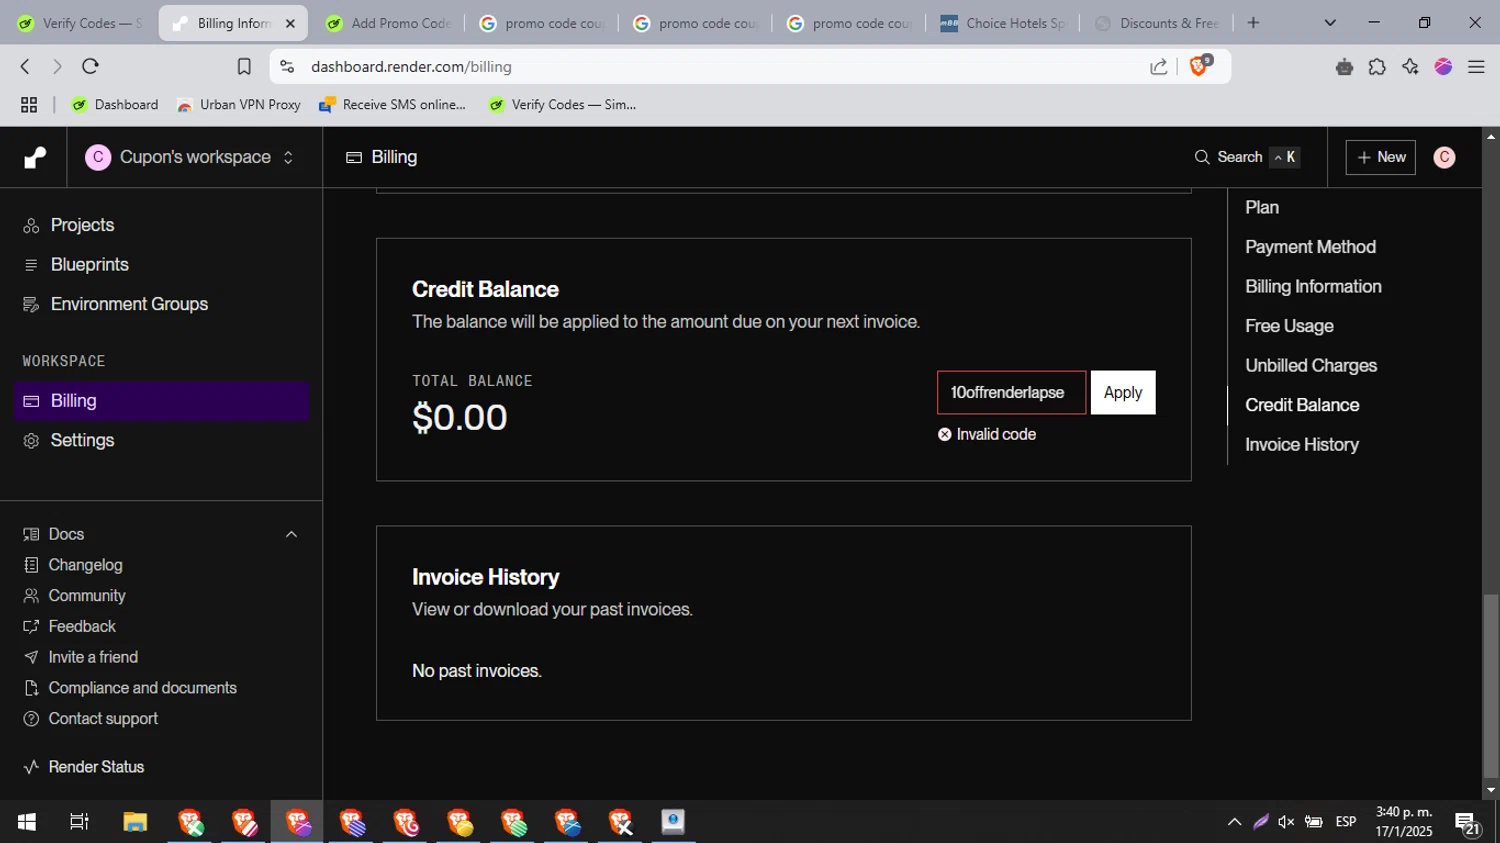Open the notification center icon
The image size is (1500, 843).
pyautogui.click(x=1467, y=823)
